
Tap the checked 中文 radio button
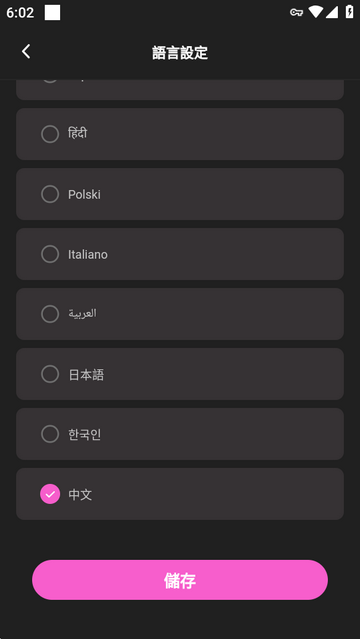50,494
